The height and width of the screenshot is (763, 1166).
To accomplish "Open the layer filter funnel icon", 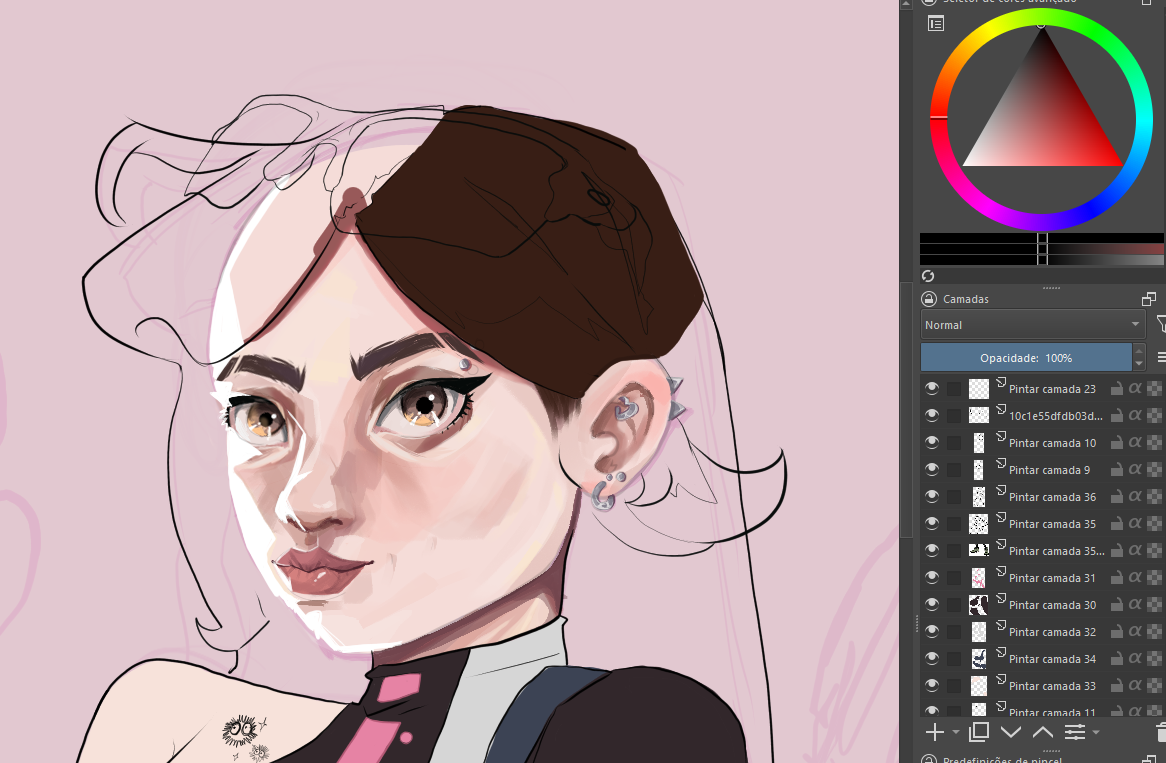I will [x=1161, y=323].
